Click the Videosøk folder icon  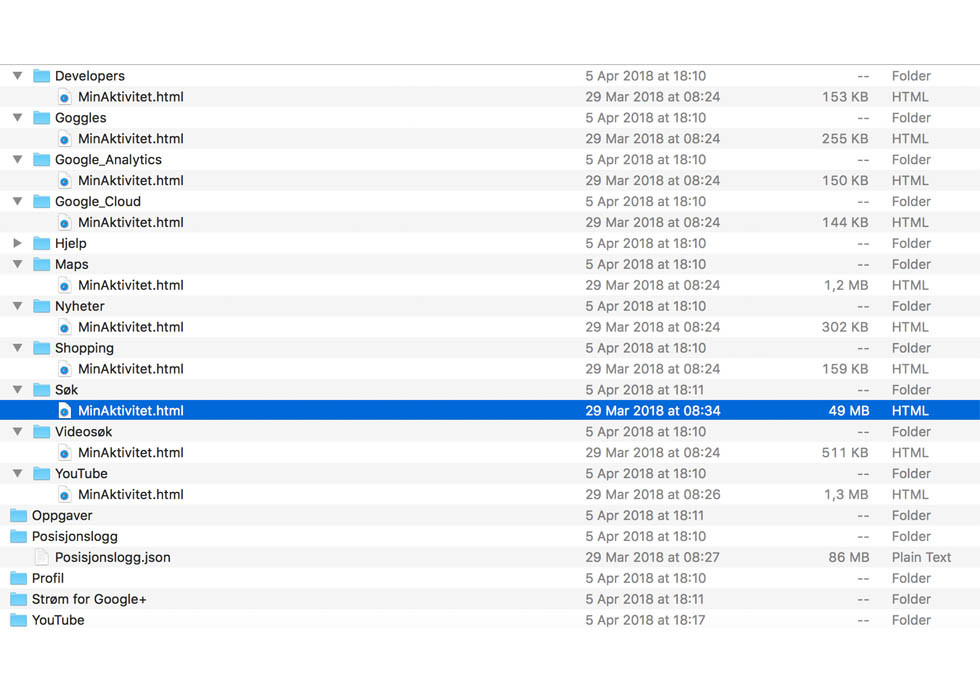pyautogui.click(x=41, y=431)
